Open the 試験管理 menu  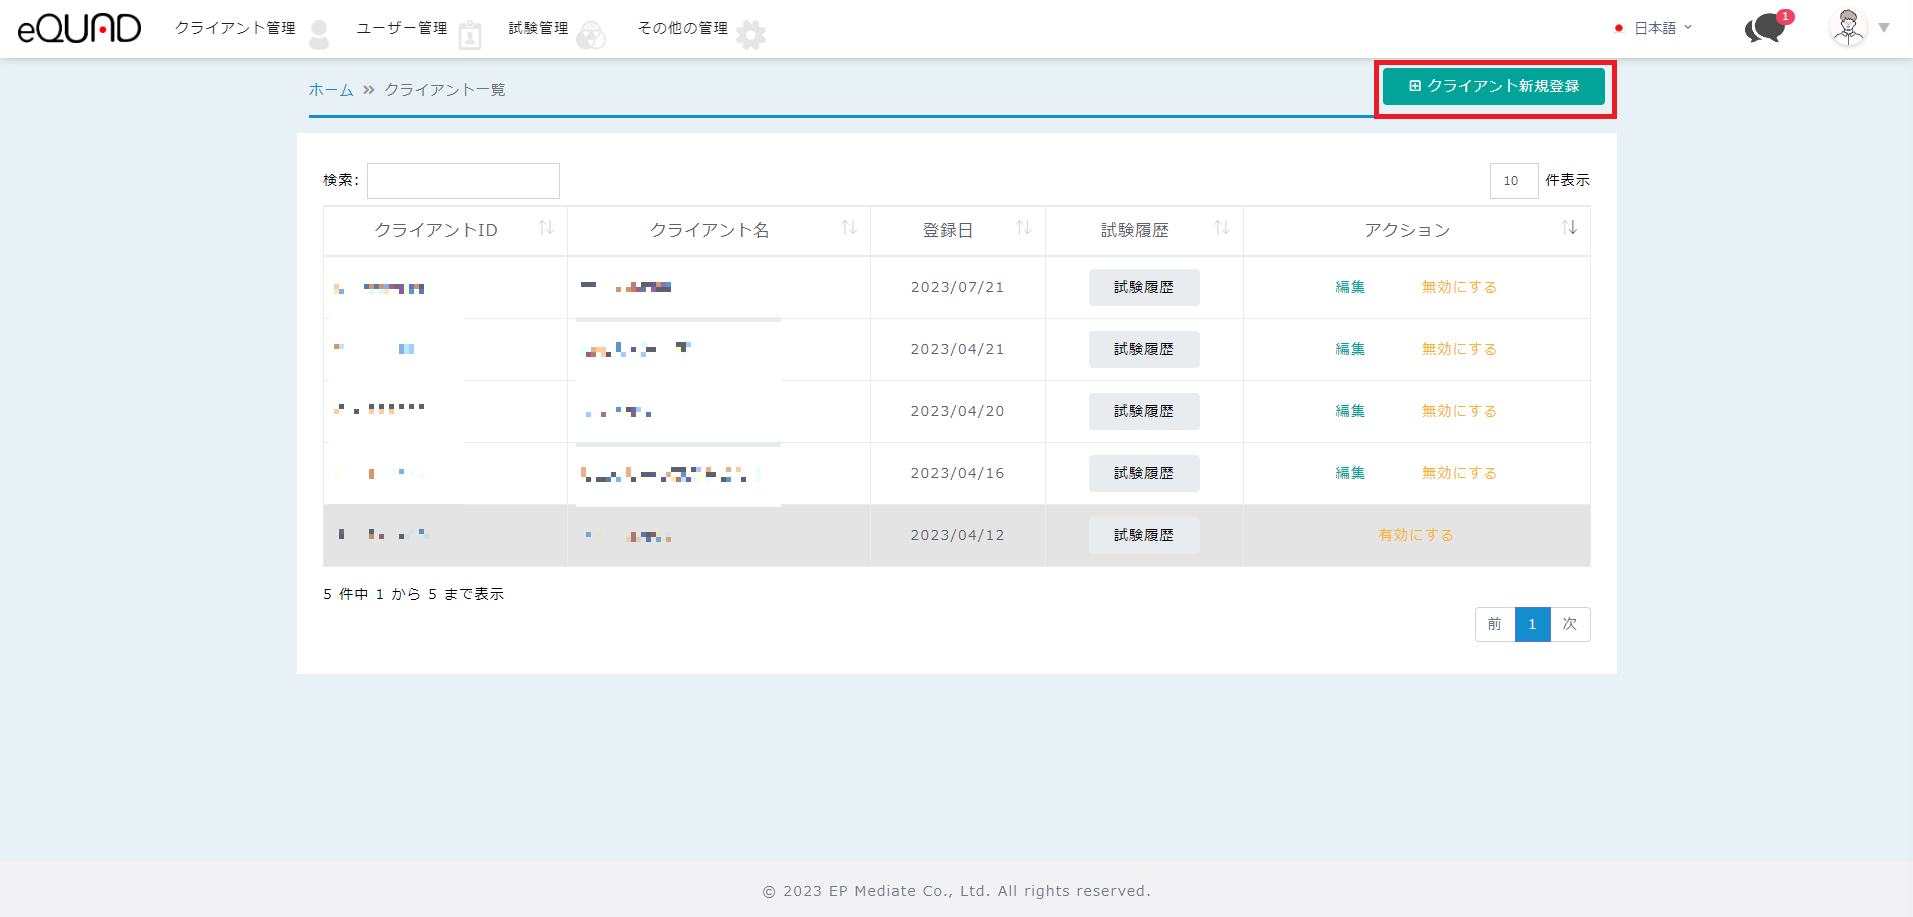(x=538, y=28)
